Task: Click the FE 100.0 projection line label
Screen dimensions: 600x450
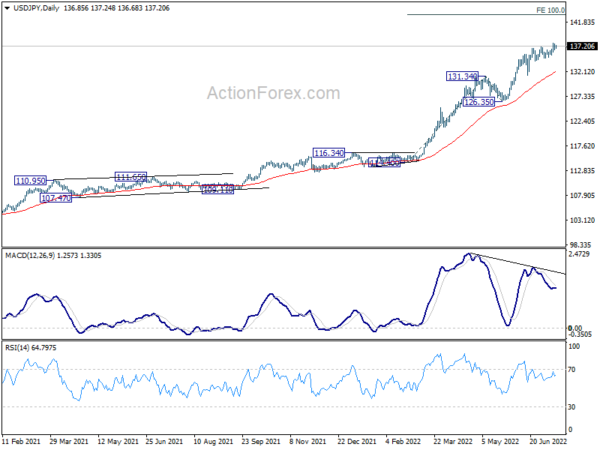Action: click(550, 10)
